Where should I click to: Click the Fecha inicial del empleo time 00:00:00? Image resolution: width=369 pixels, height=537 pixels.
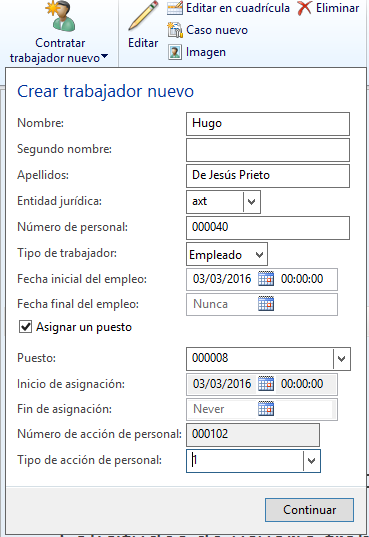(x=302, y=279)
